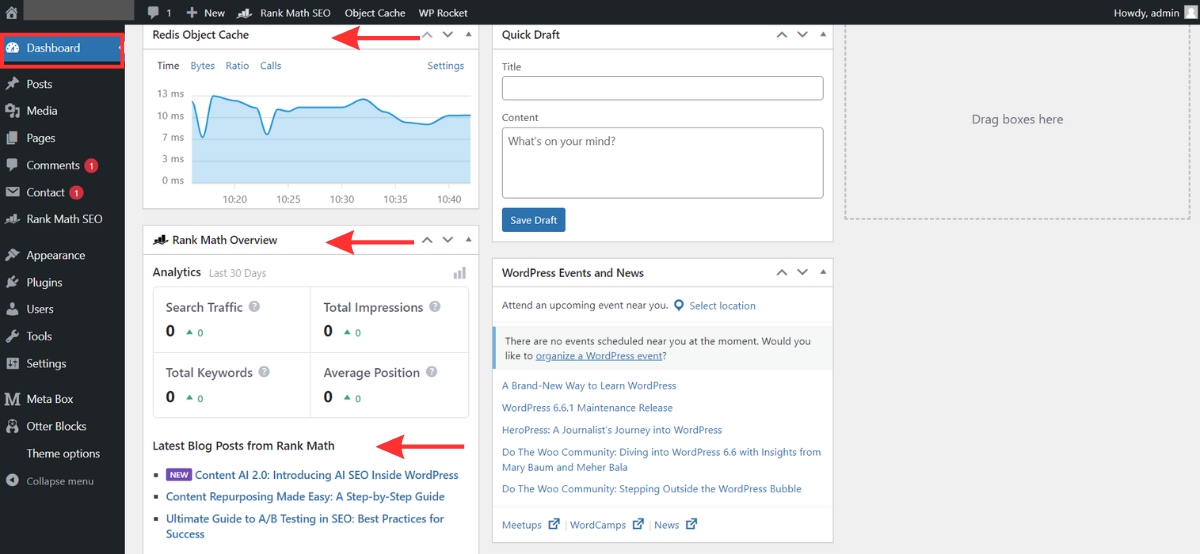The image size is (1200, 554).
Task: Click the Contact envelope icon
Action: pyautogui.click(x=12, y=192)
